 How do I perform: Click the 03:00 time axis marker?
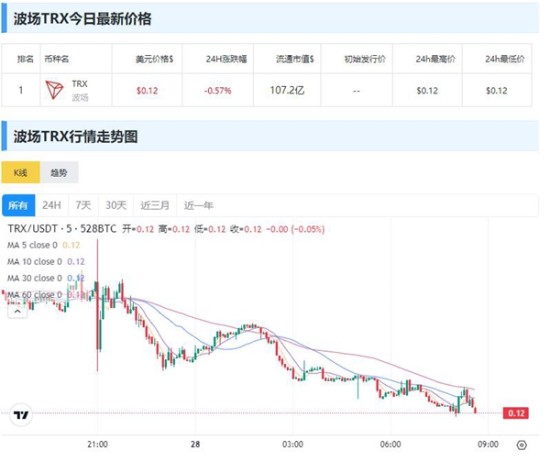pyautogui.click(x=293, y=445)
